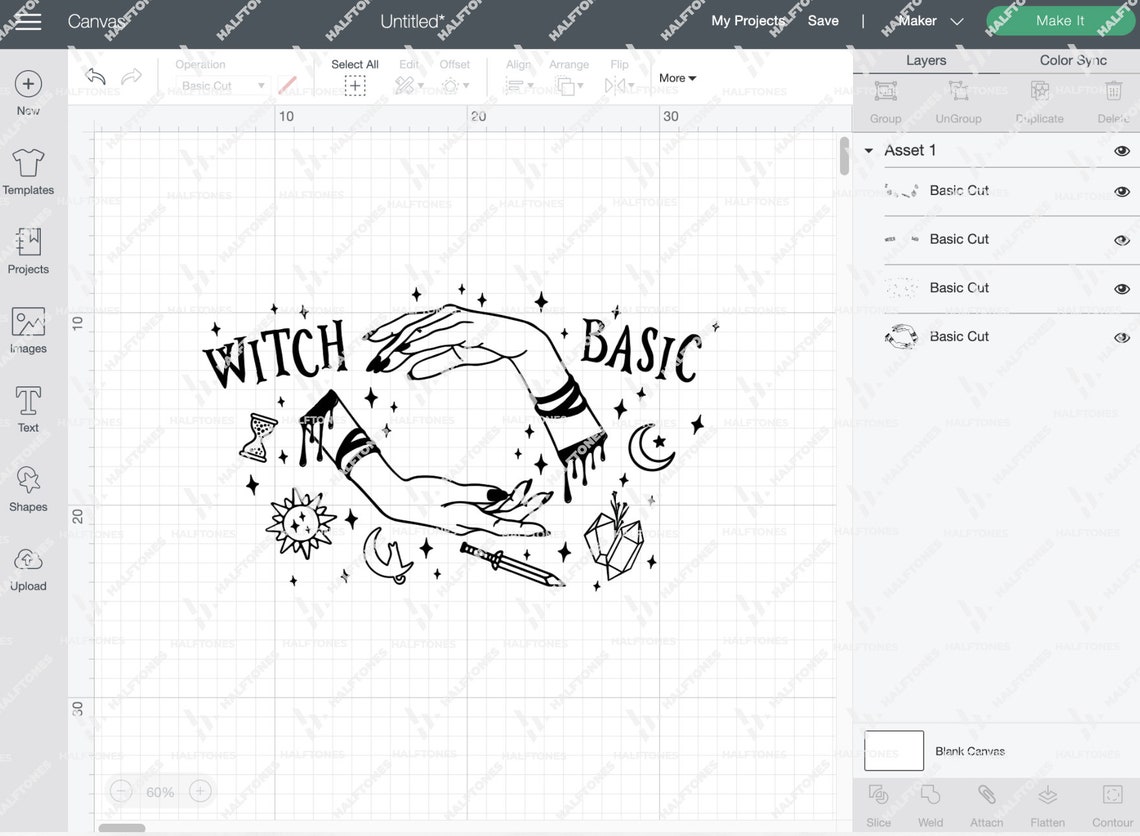Hide the bottom Basic Cut layer
Screen dimensions: 1140x836
pos(1121,336)
